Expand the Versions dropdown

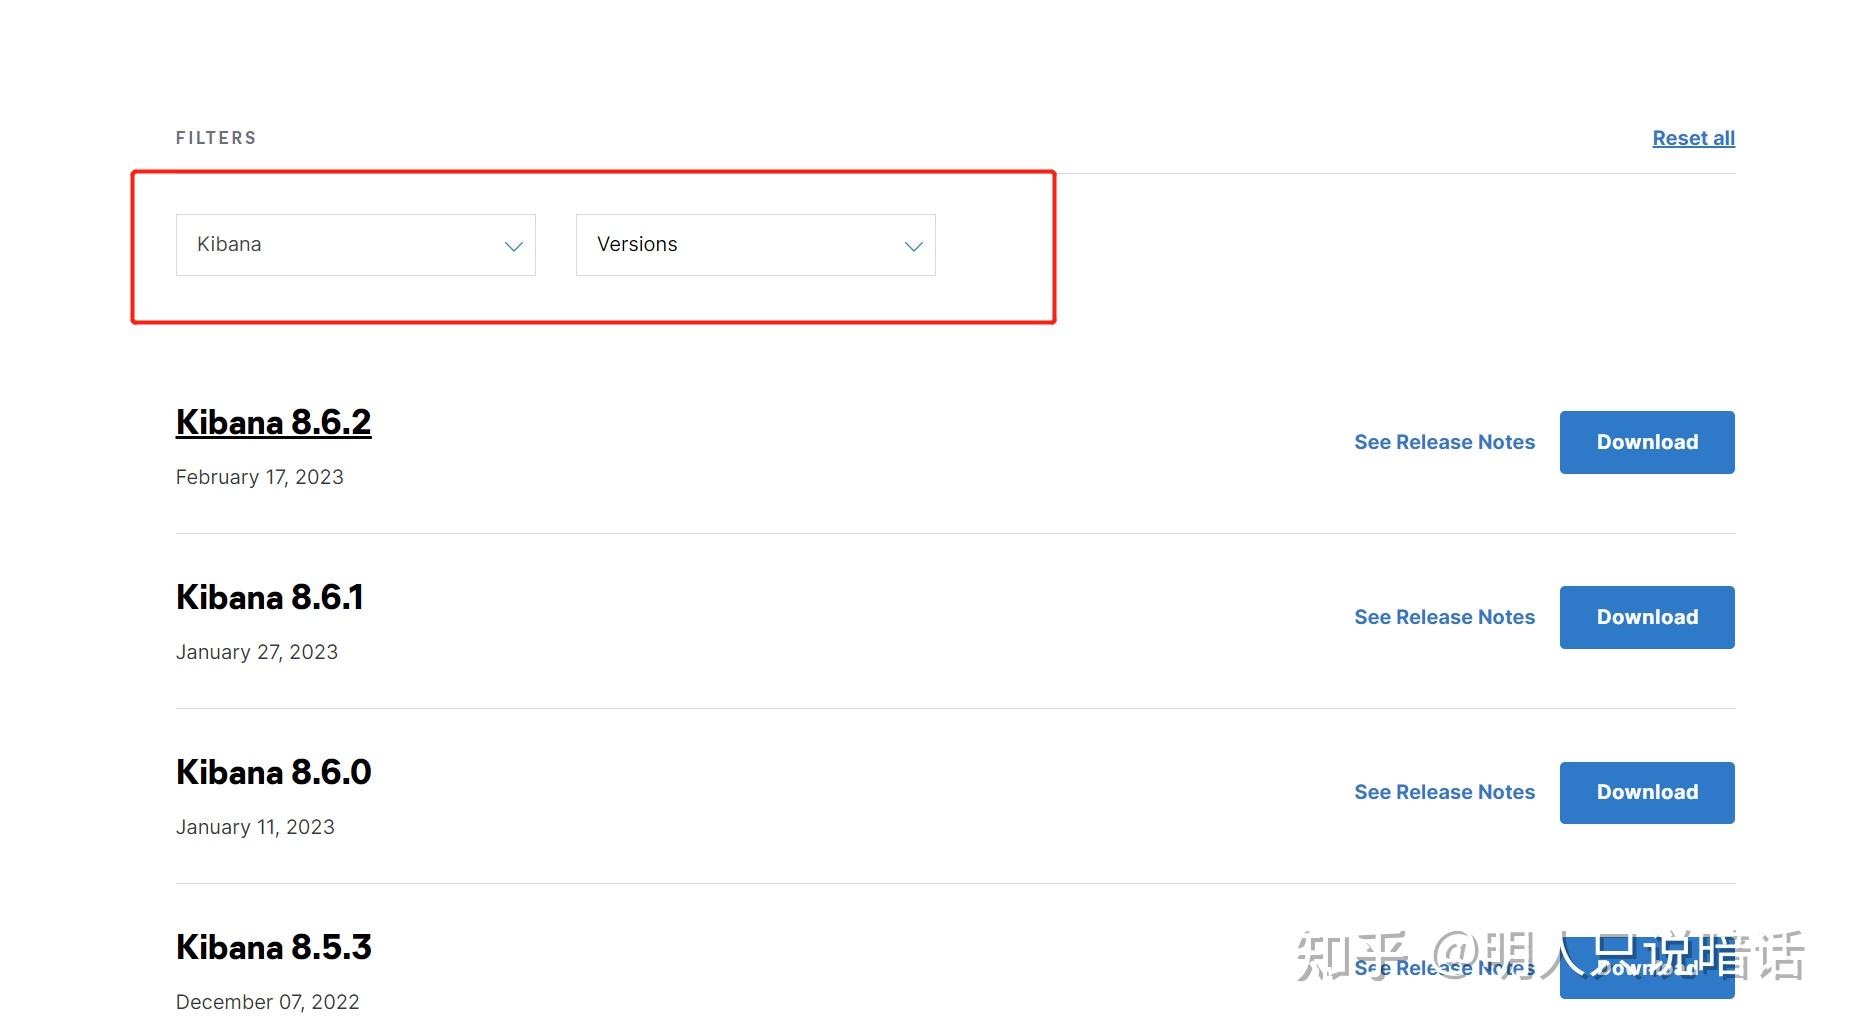point(755,244)
